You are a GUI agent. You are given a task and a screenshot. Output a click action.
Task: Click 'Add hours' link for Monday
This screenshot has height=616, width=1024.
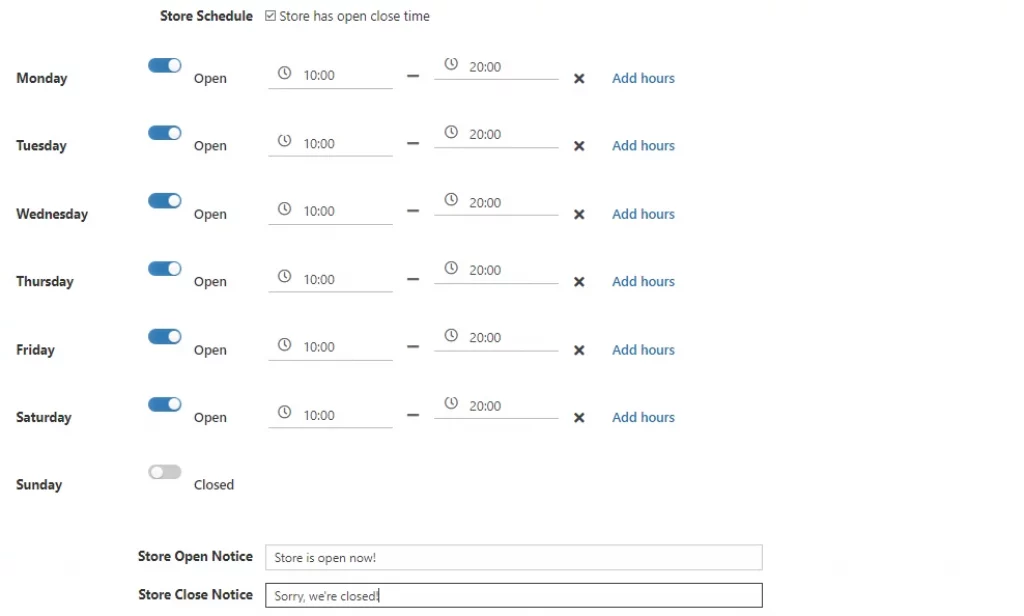[643, 79]
